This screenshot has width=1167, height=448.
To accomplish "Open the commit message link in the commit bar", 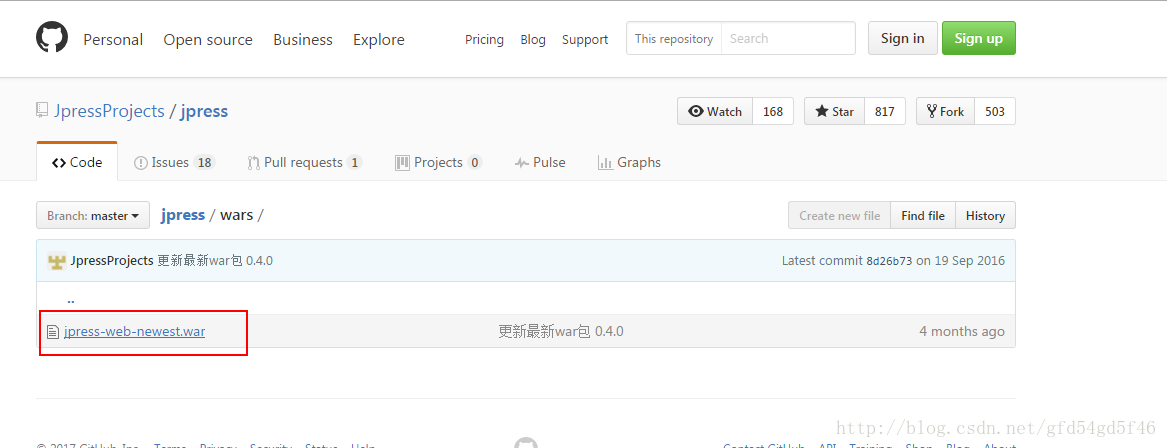I will click(x=215, y=260).
